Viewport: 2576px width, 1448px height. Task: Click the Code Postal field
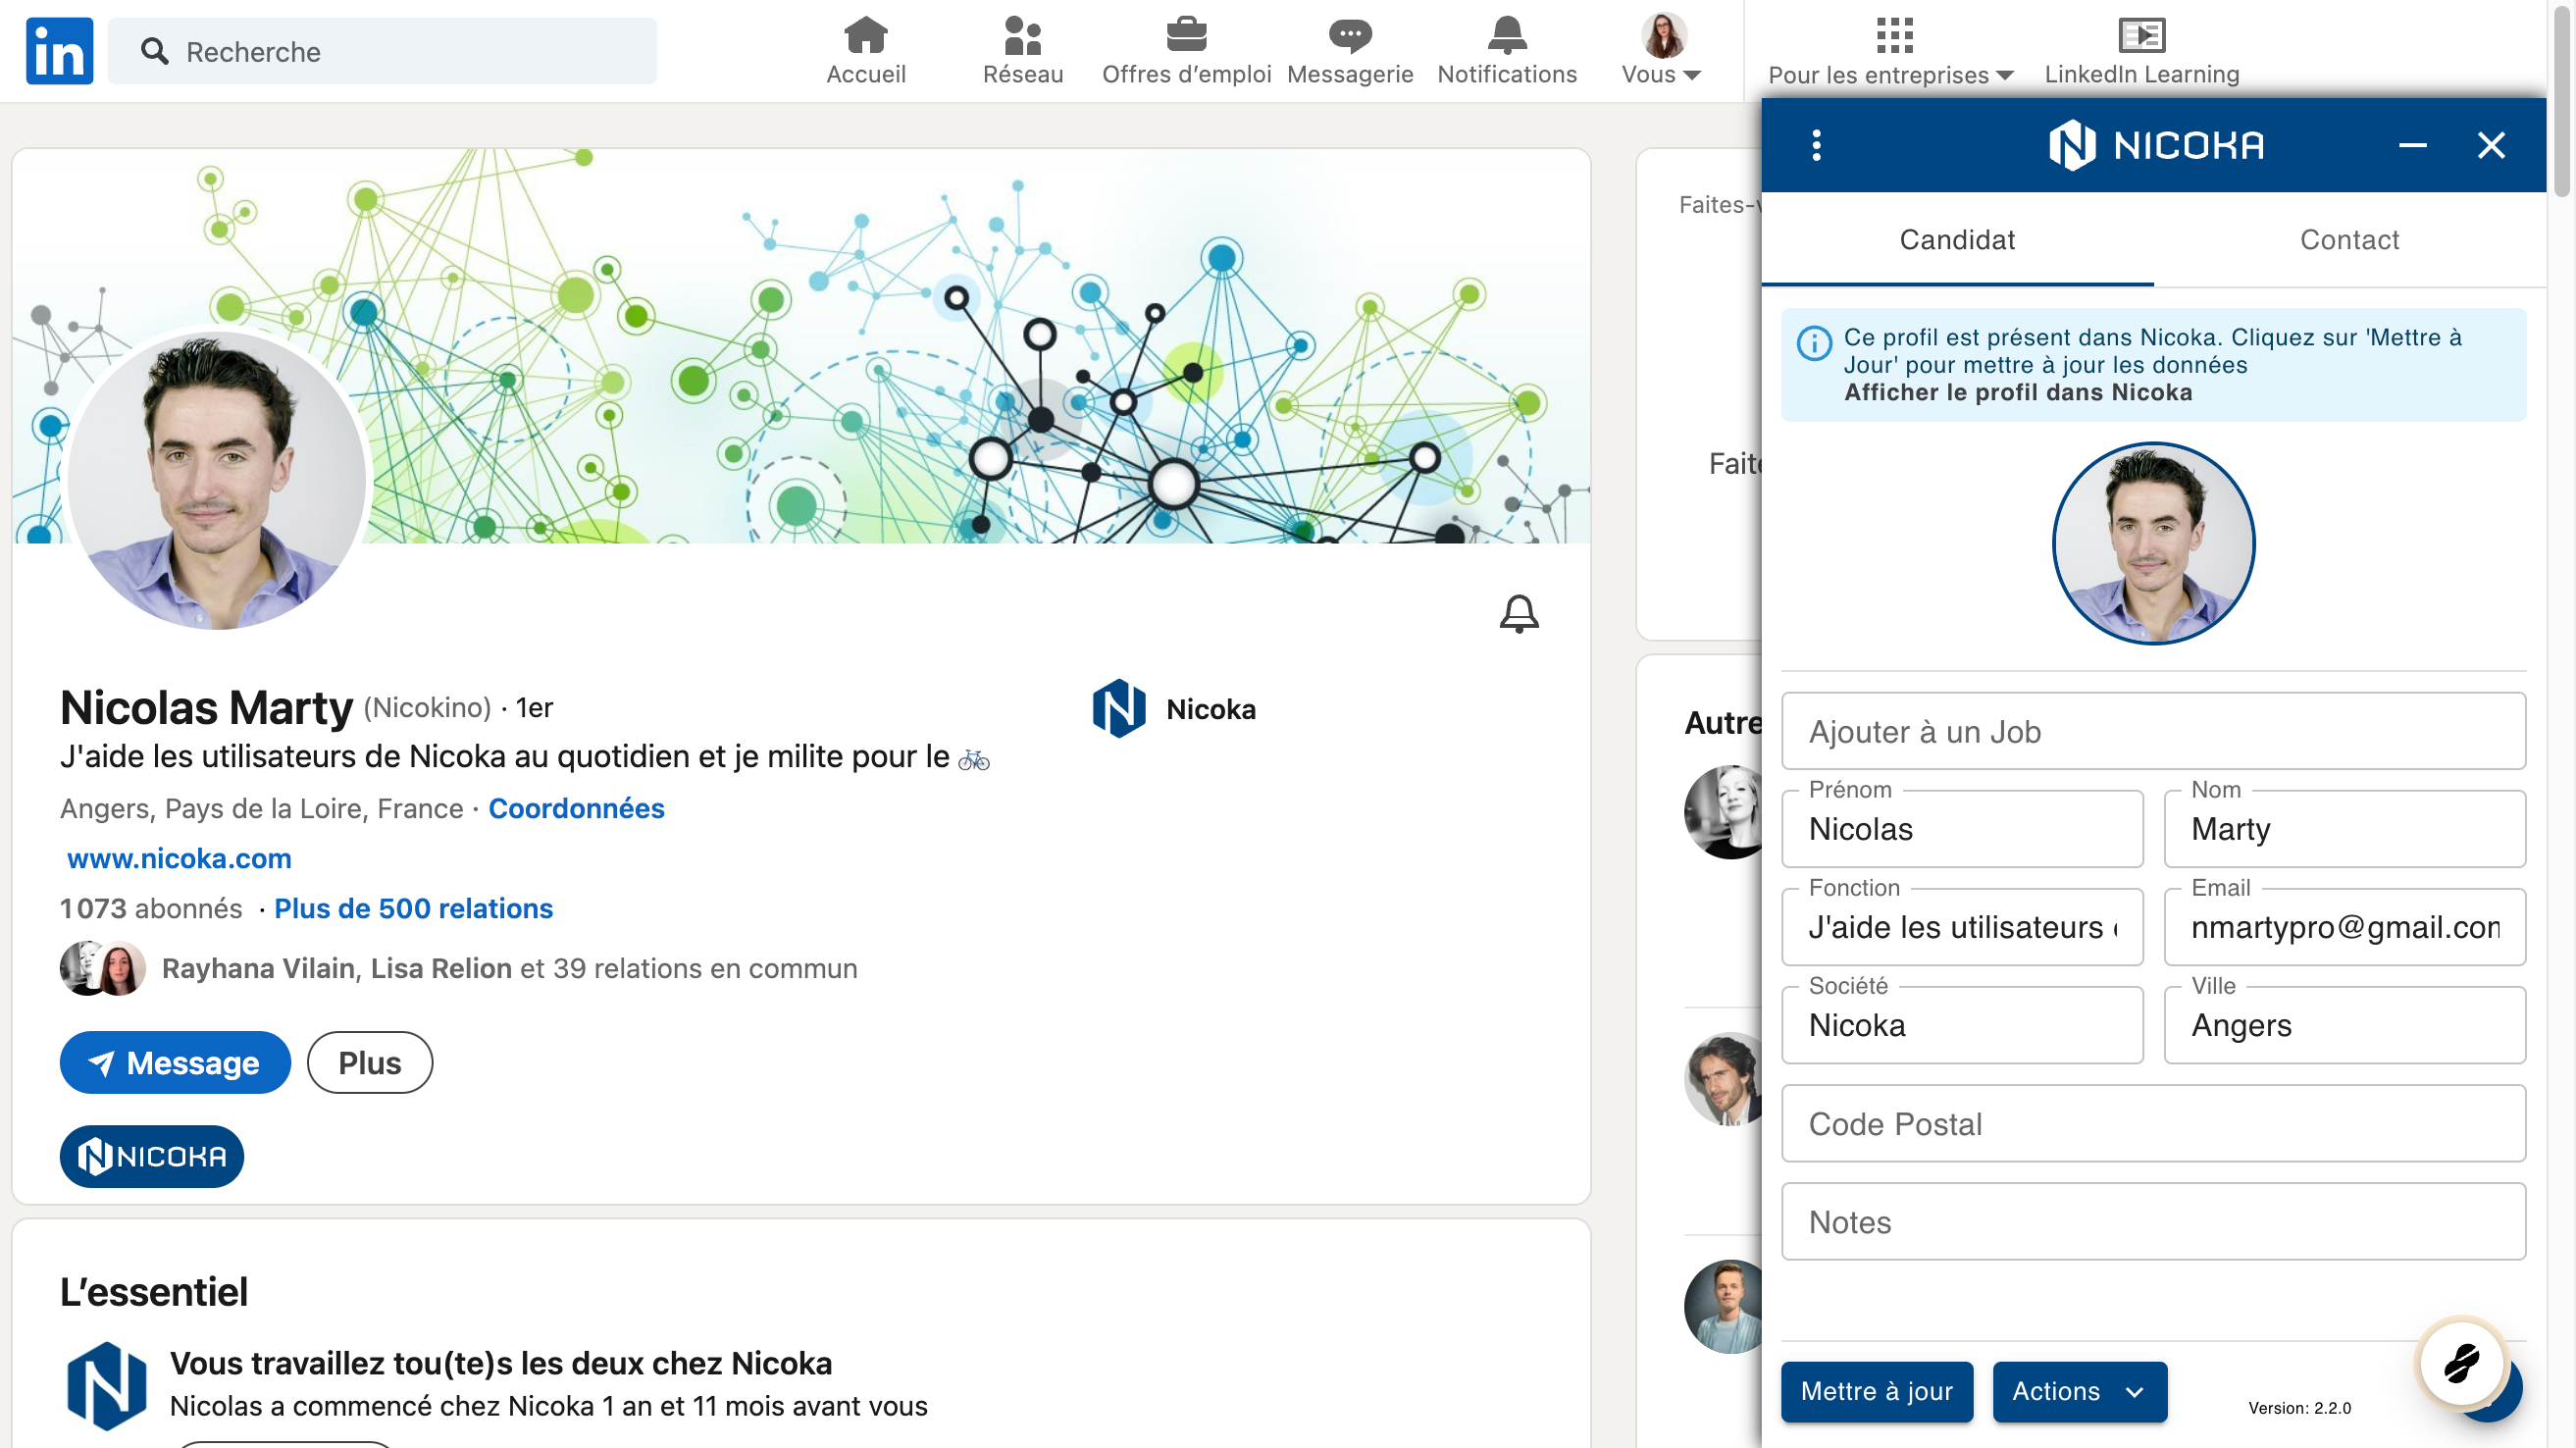pos(2153,1123)
